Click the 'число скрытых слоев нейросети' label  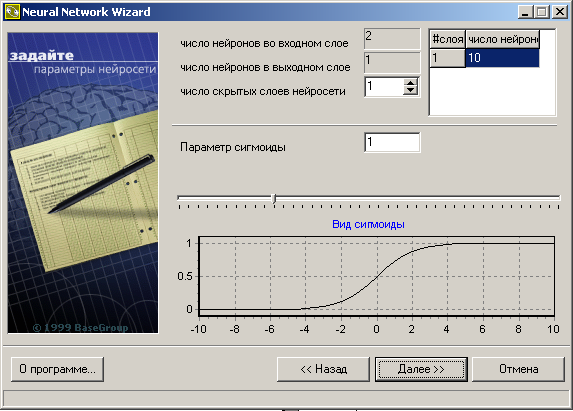[263, 91]
